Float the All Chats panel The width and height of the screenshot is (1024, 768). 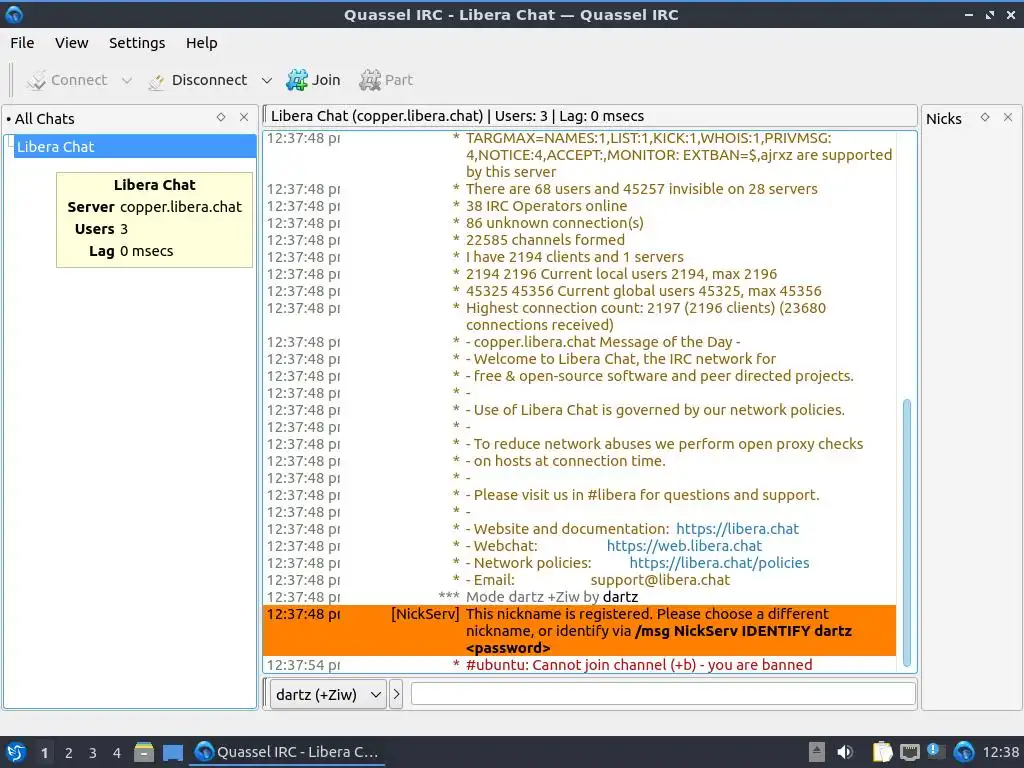[221, 117]
